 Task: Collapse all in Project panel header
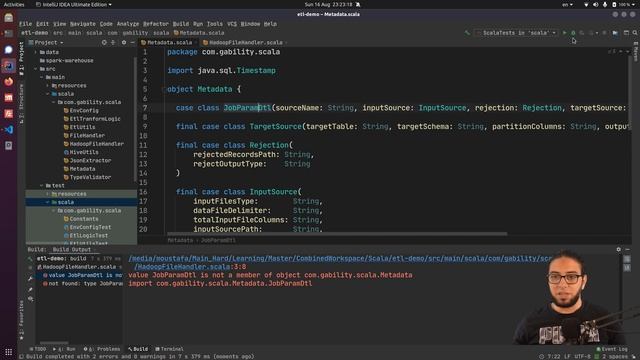[113, 42]
